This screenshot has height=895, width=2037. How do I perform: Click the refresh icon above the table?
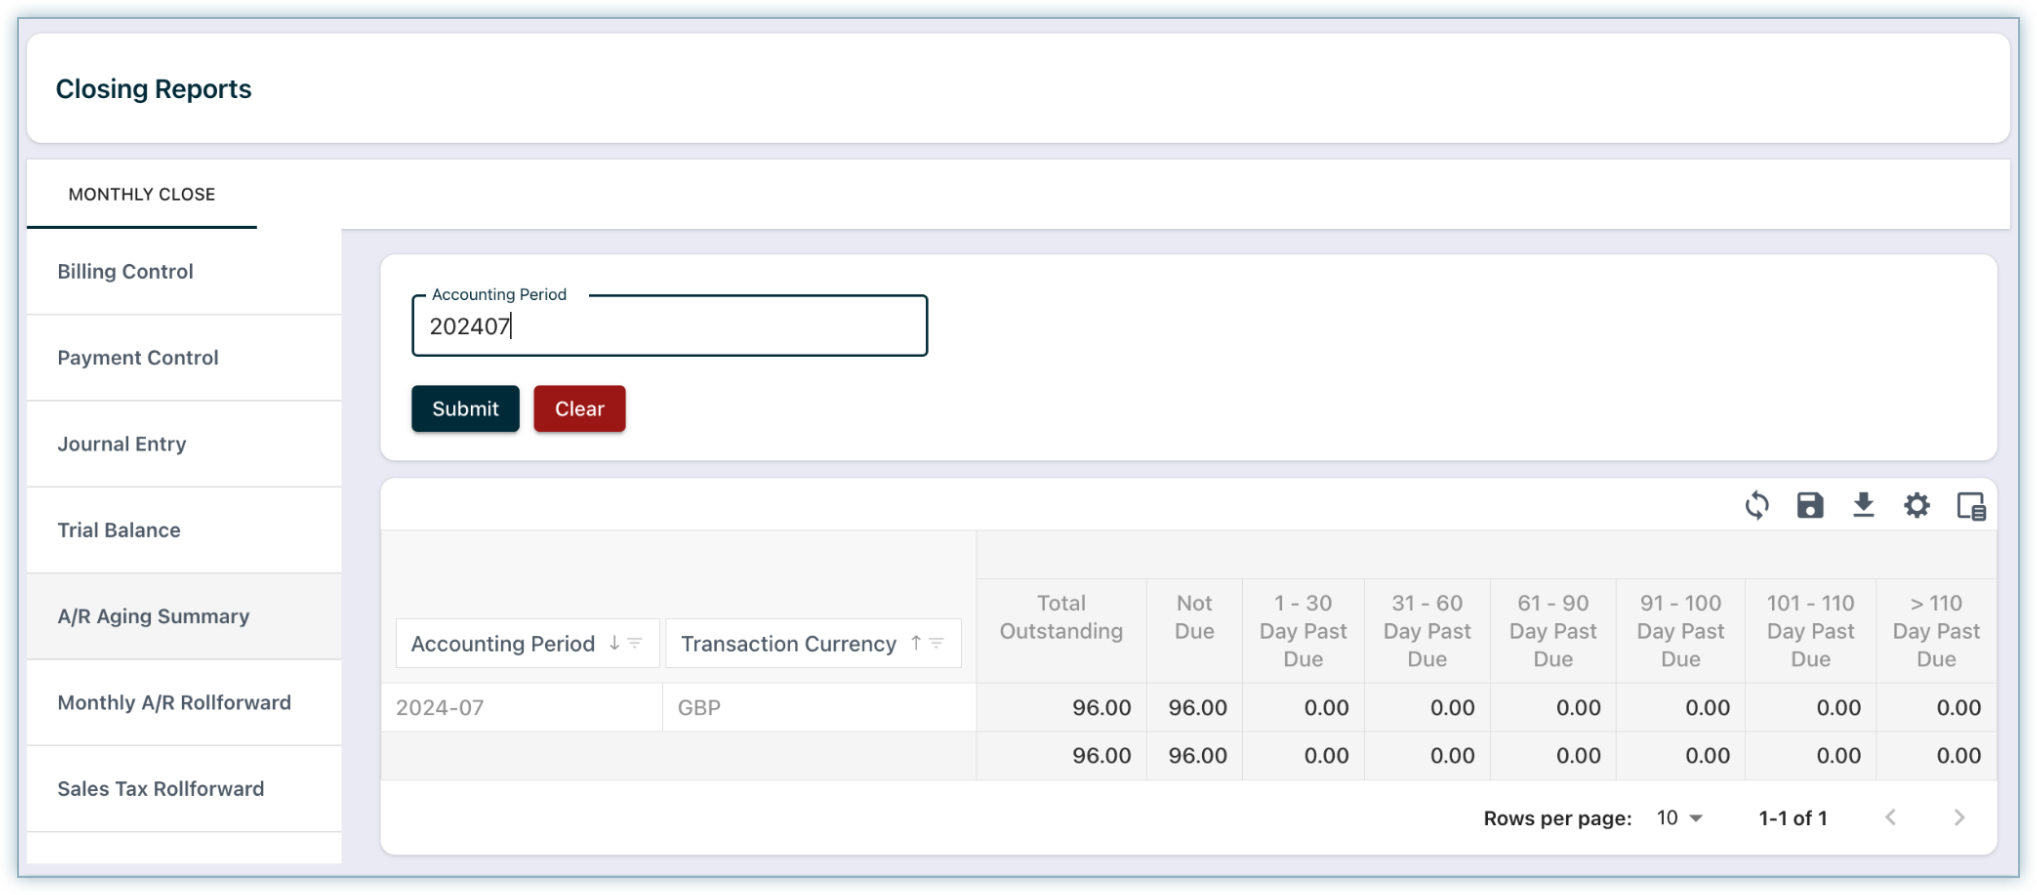[x=1756, y=506]
